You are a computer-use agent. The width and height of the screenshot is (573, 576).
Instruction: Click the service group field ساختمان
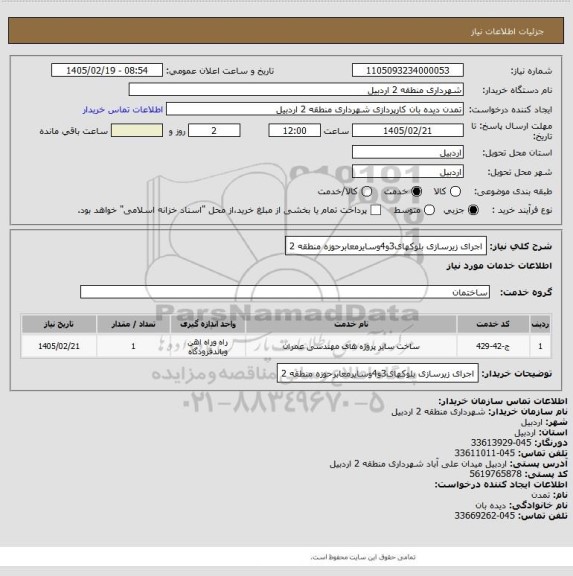(285, 292)
